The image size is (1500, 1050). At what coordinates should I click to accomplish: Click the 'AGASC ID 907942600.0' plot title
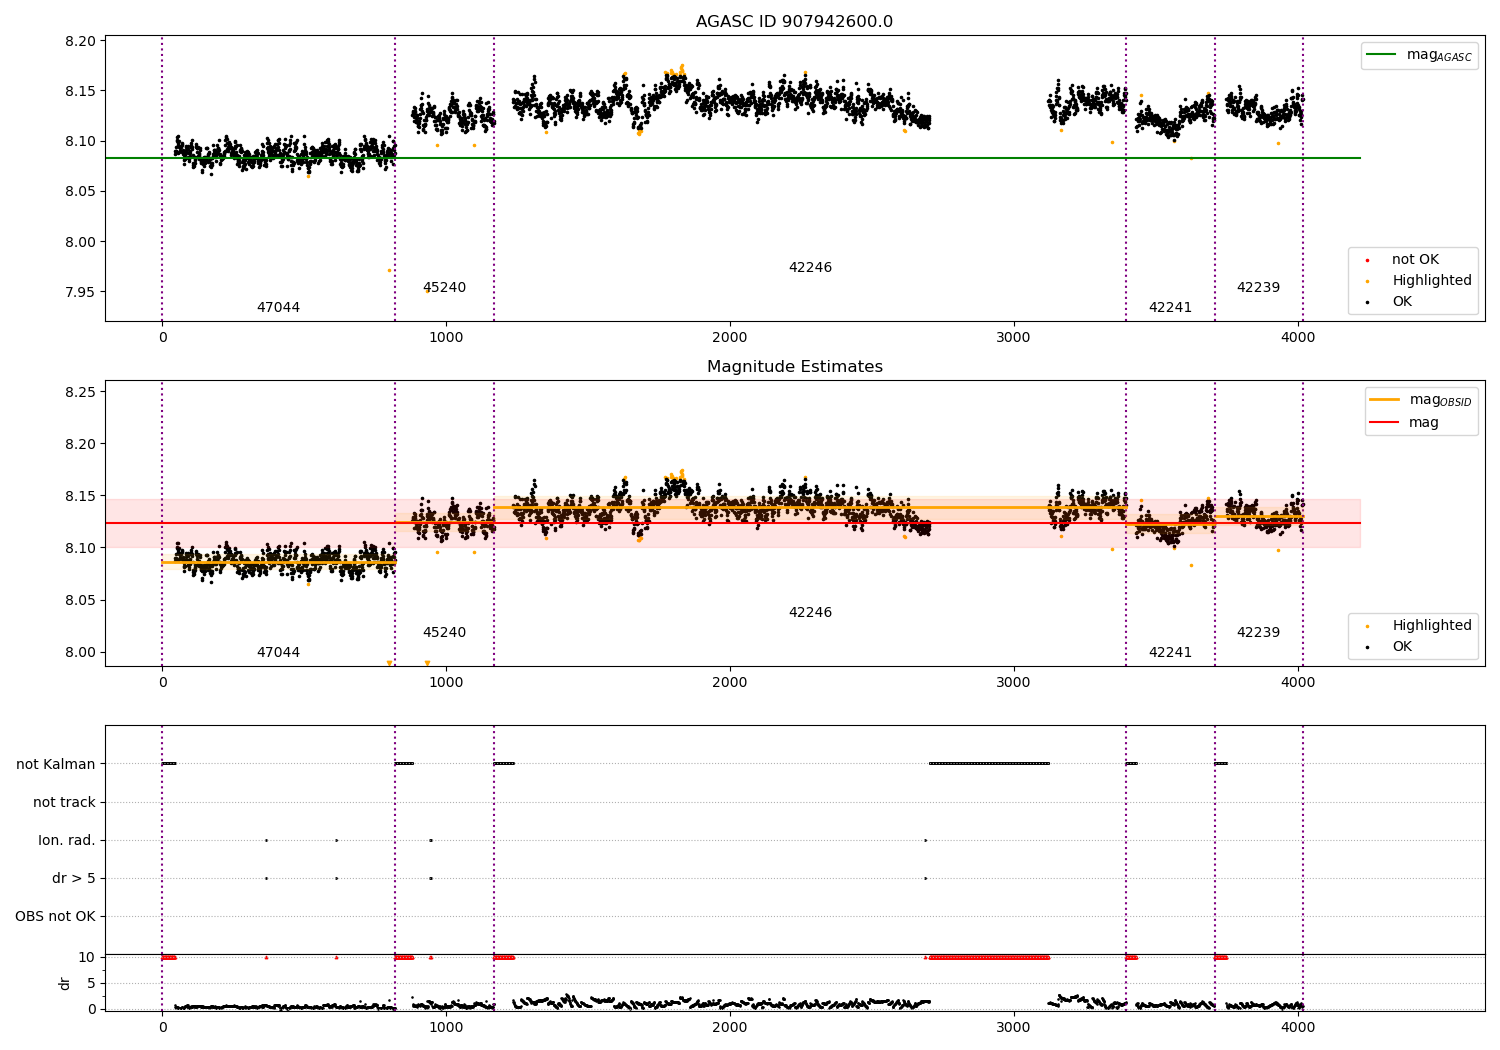point(794,22)
